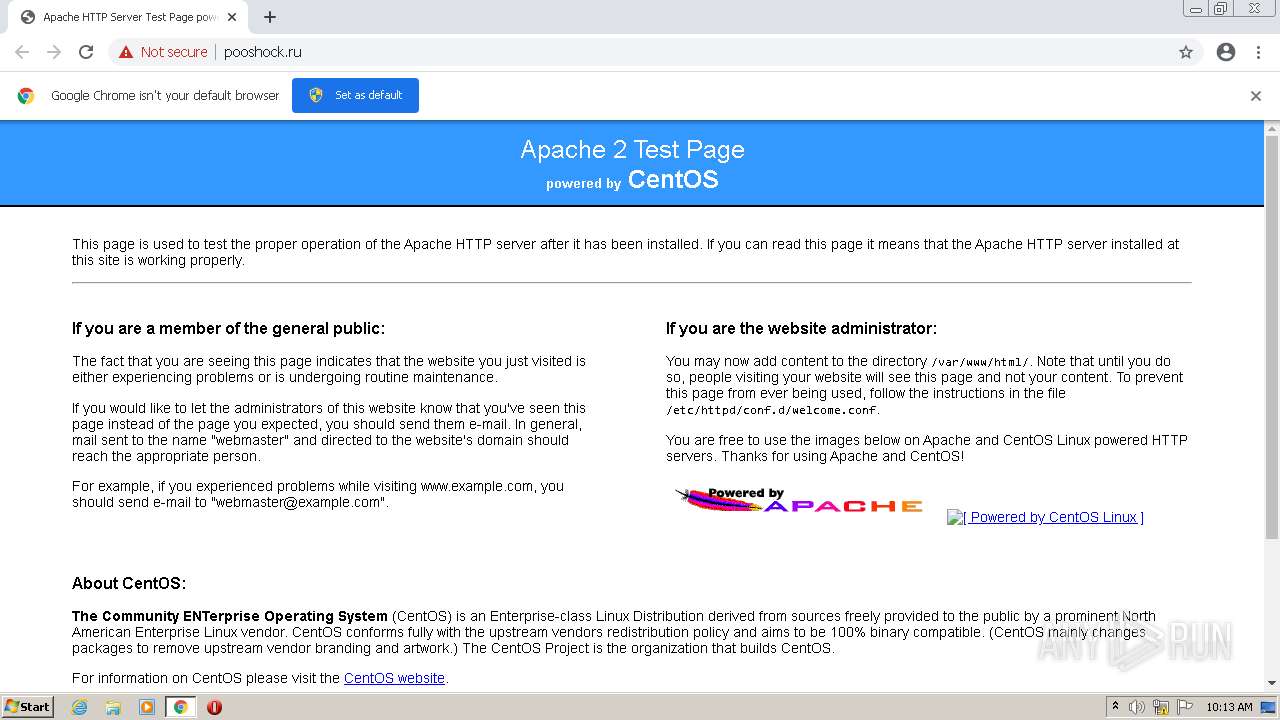Click the Powered by Apache image
This screenshot has height=720, width=1280.
[799, 500]
